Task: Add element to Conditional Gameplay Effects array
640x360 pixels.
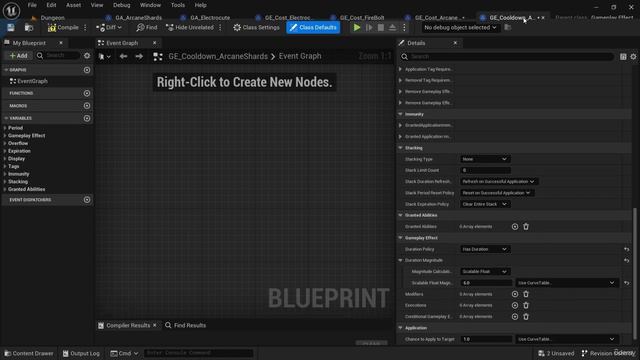Action: click(515, 317)
